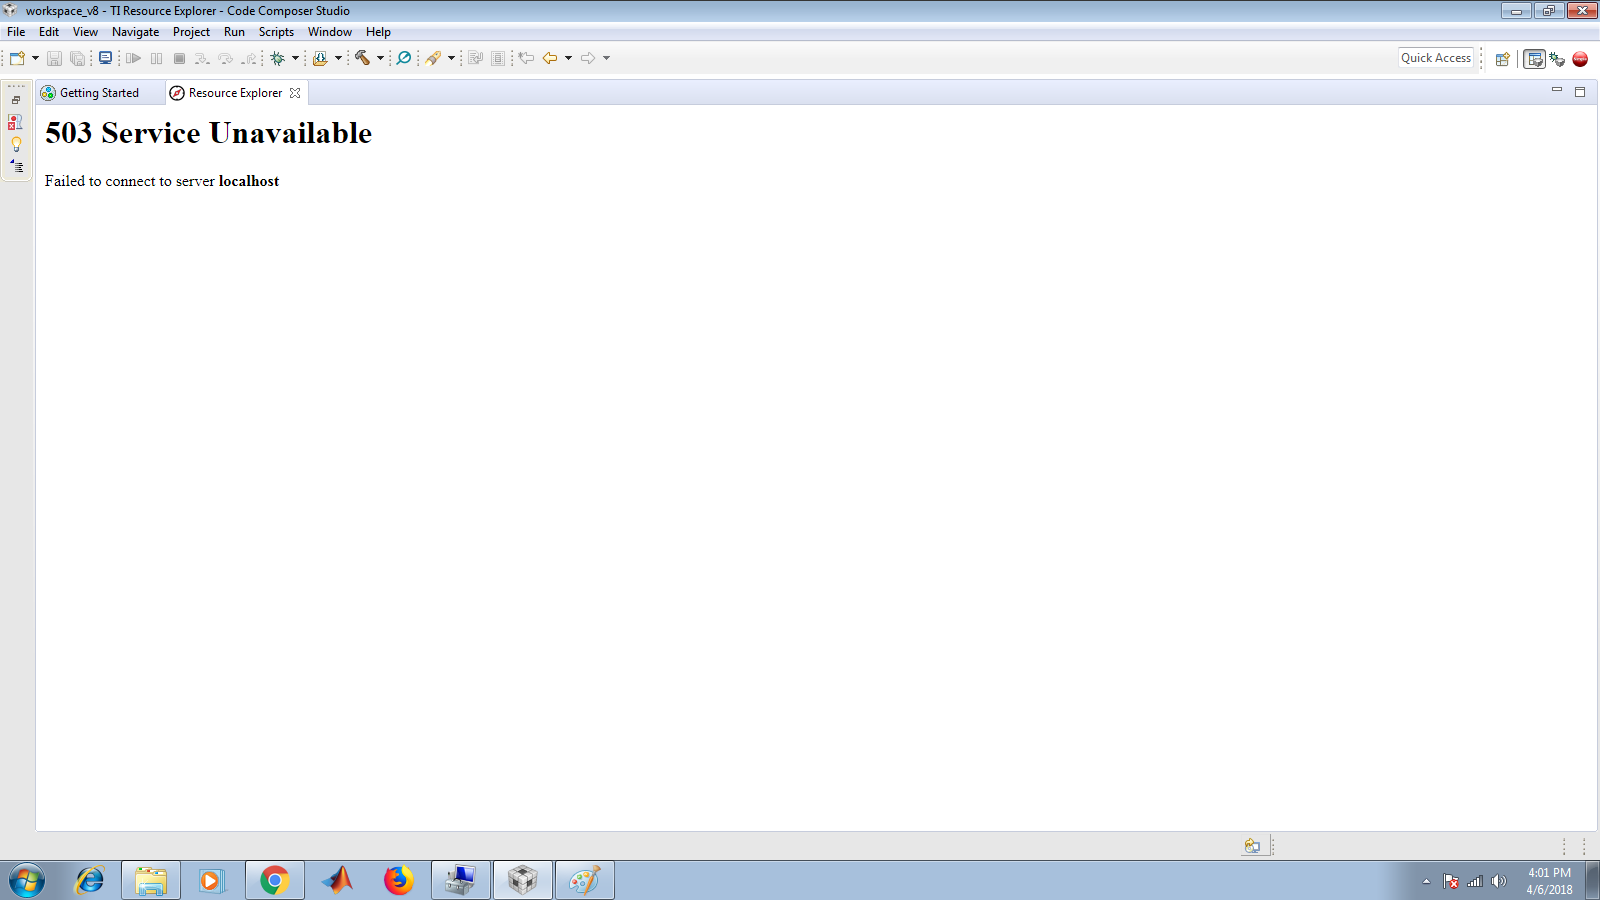Viewport: 1600px width, 900px height.
Task: Click the Last Edit Location icon
Action: (526, 58)
